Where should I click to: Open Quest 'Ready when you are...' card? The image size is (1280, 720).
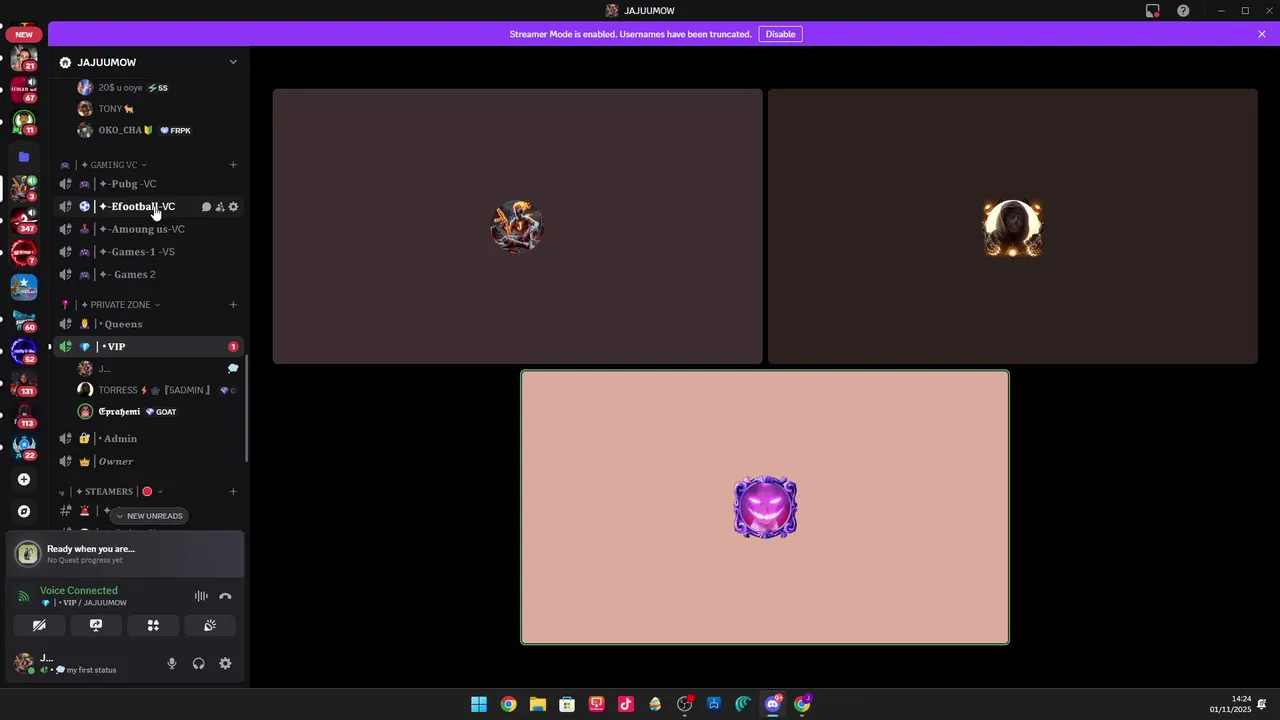[126, 554]
